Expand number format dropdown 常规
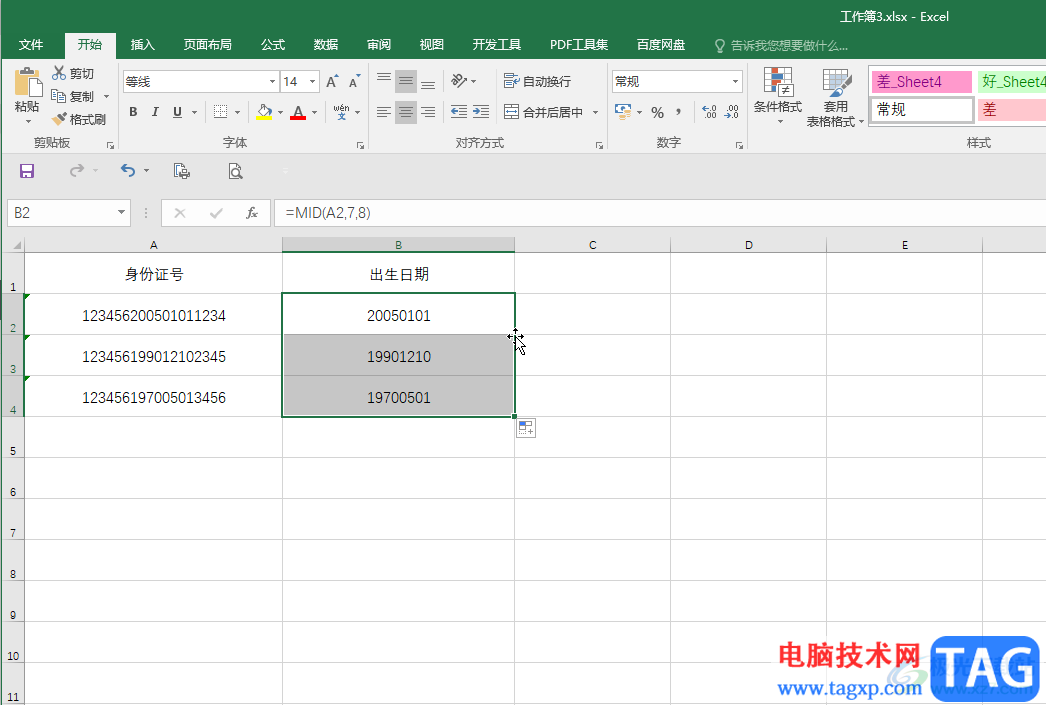This screenshot has height=705, width=1046. click(x=735, y=81)
